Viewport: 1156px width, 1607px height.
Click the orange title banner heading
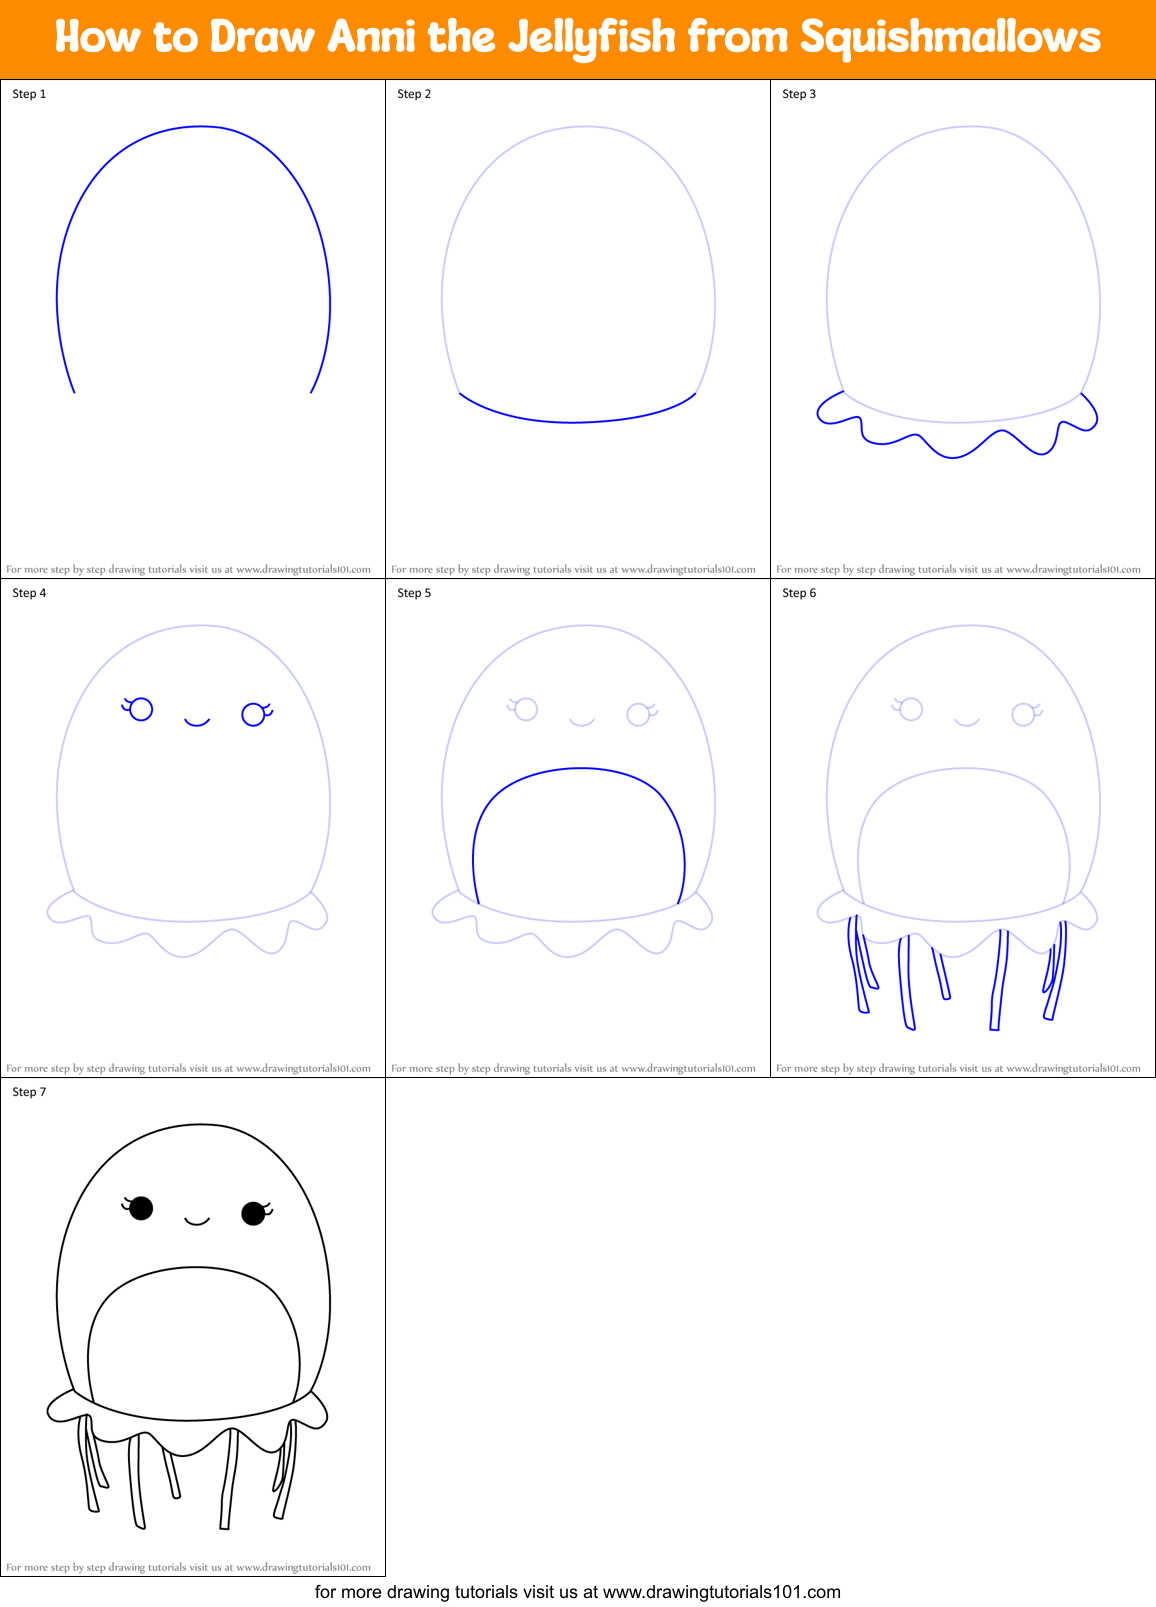pyautogui.click(x=578, y=38)
